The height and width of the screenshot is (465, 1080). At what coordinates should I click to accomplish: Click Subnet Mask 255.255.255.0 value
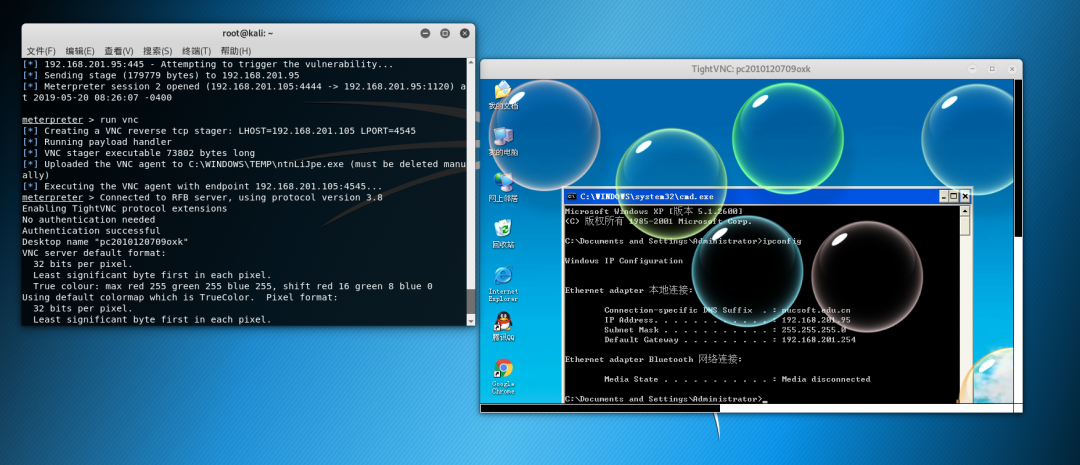point(813,330)
